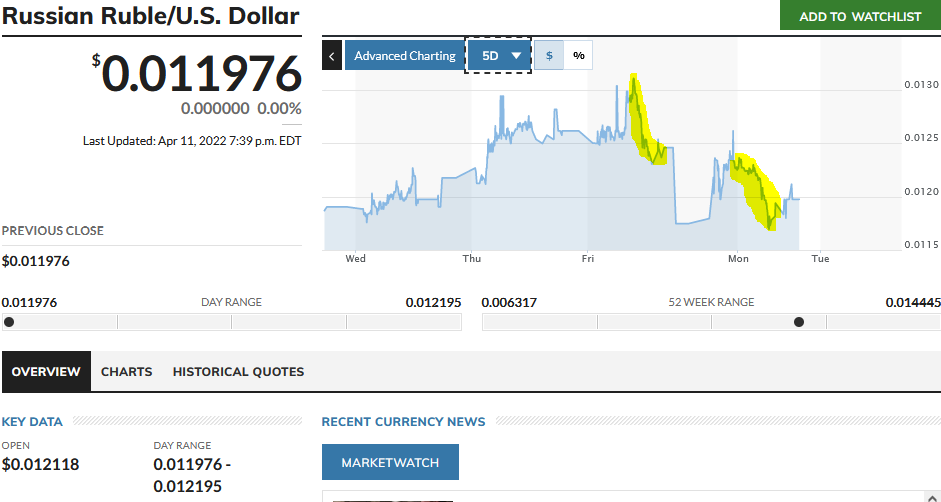This screenshot has width=941, height=502.
Task: Click the 52 week range slider marker
Action: [799, 322]
